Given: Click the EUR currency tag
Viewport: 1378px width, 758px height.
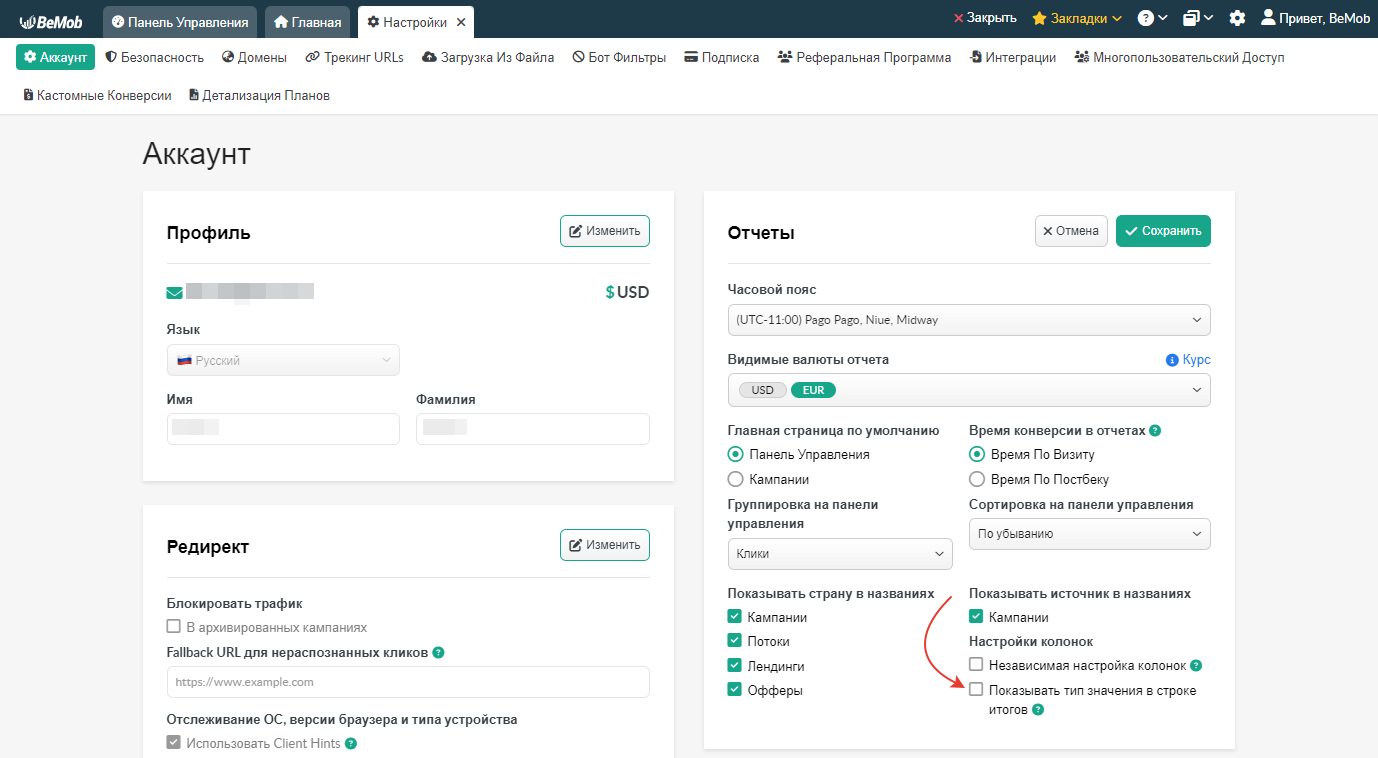Looking at the screenshot, I should (x=813, y=390).
